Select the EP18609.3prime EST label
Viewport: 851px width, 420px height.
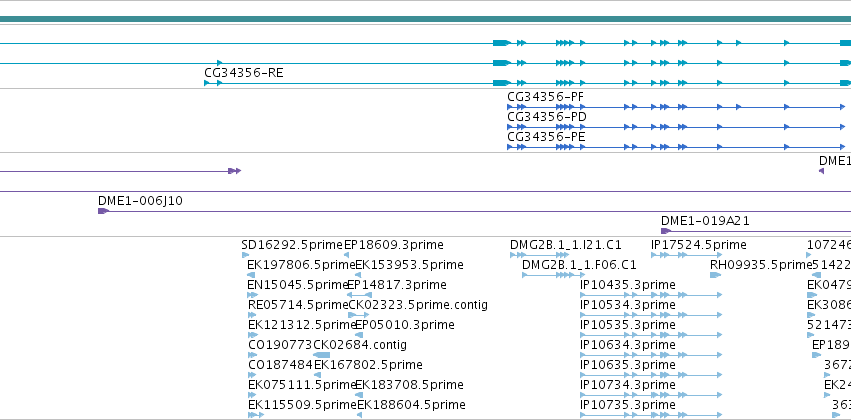pyautogui.click(x=393, y=245)
